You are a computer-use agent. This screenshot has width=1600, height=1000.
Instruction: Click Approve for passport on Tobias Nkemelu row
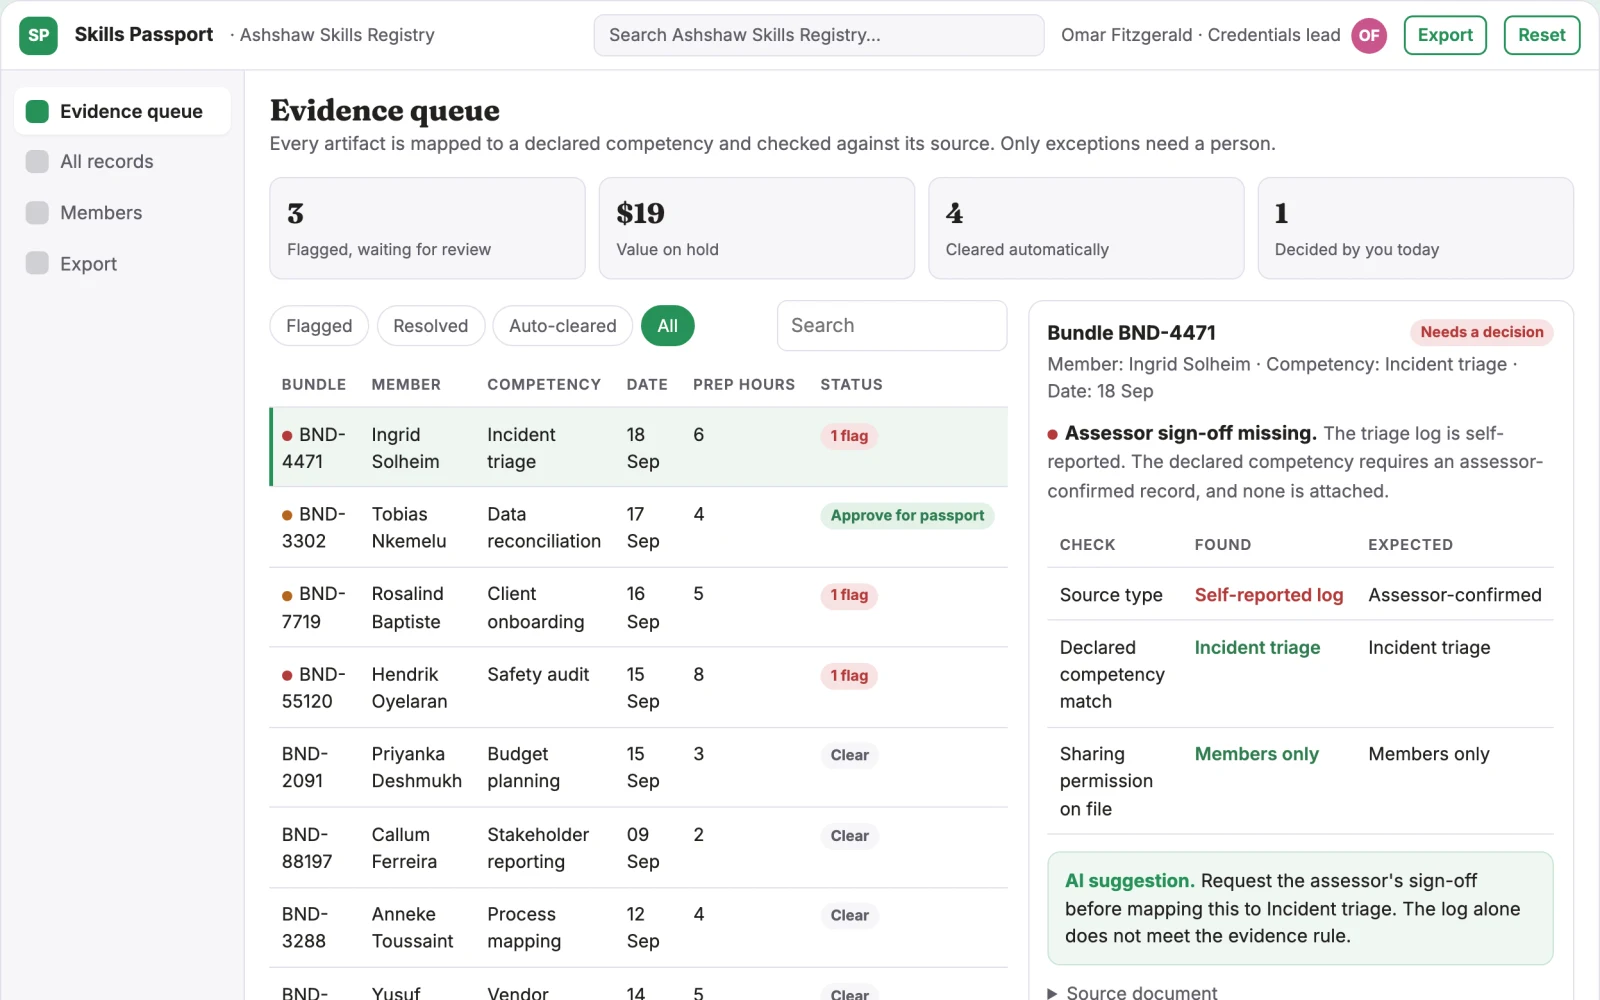click(x=907, y=516)
